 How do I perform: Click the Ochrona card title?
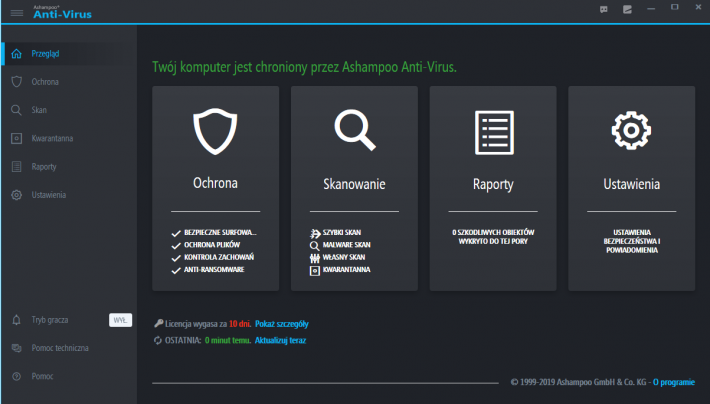pyautogui.click(x=215, y=183)
